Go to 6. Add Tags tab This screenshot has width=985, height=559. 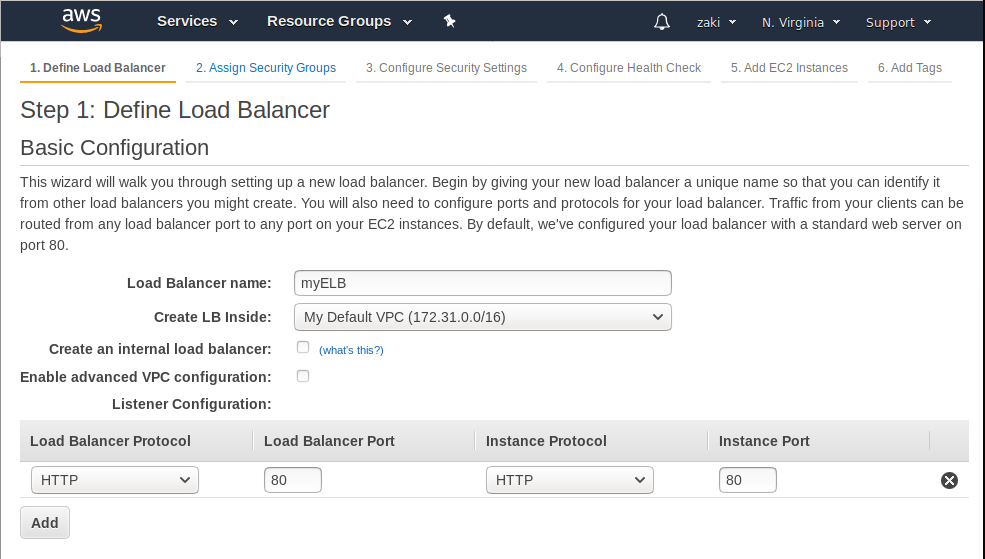pos(910,68)
